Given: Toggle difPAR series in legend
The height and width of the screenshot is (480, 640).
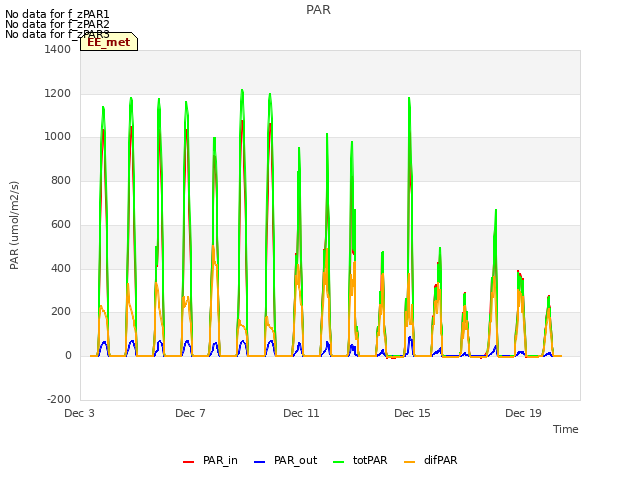Looking at the screenshot, I should click(431, 460).
